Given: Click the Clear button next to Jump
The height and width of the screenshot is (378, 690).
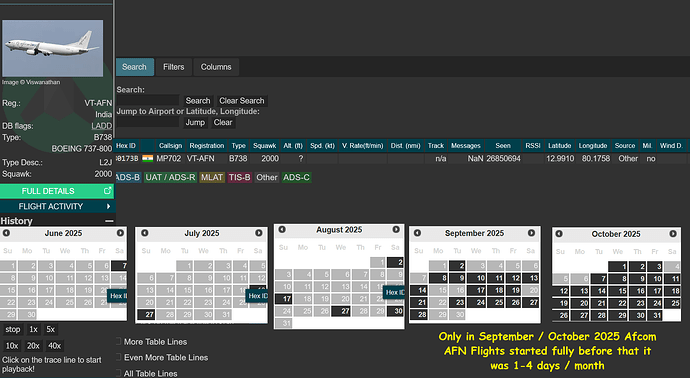Looking at the screenshot, I should pos(223,122).
